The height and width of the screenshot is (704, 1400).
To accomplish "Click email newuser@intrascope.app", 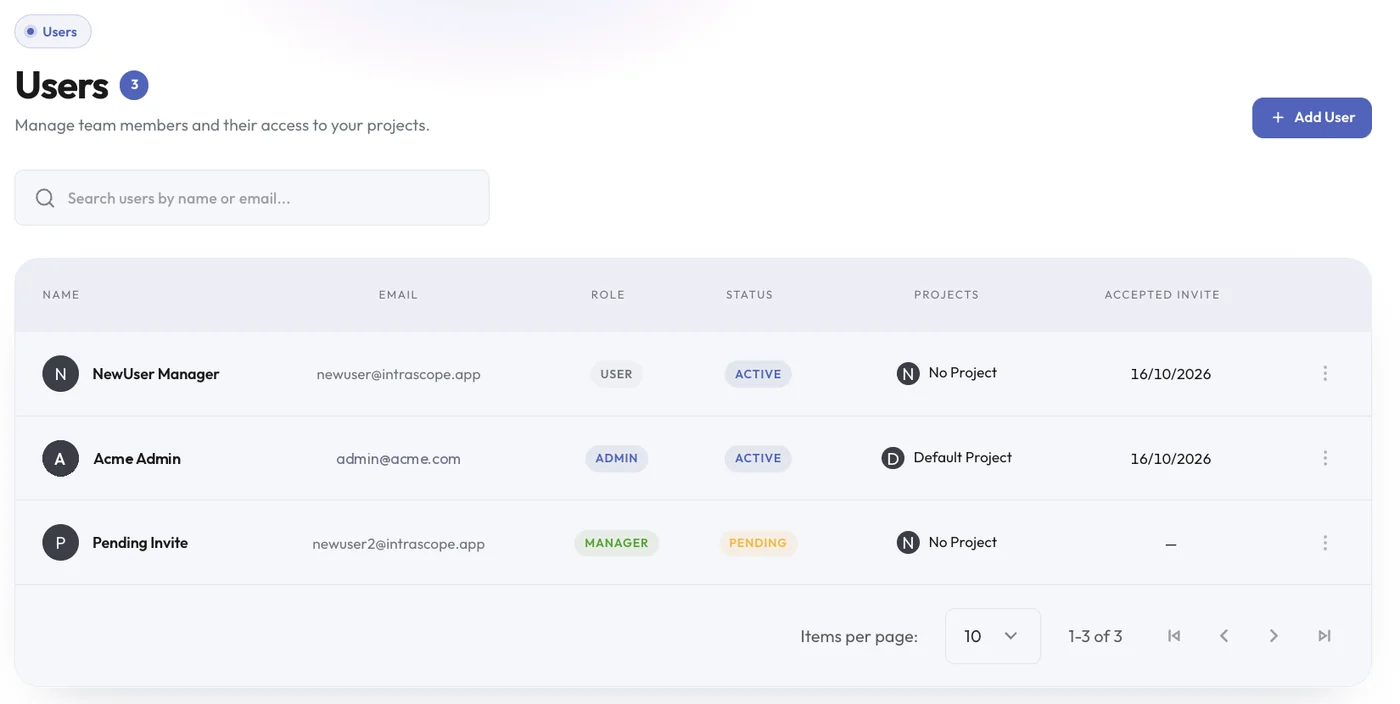I will (399, 374).
